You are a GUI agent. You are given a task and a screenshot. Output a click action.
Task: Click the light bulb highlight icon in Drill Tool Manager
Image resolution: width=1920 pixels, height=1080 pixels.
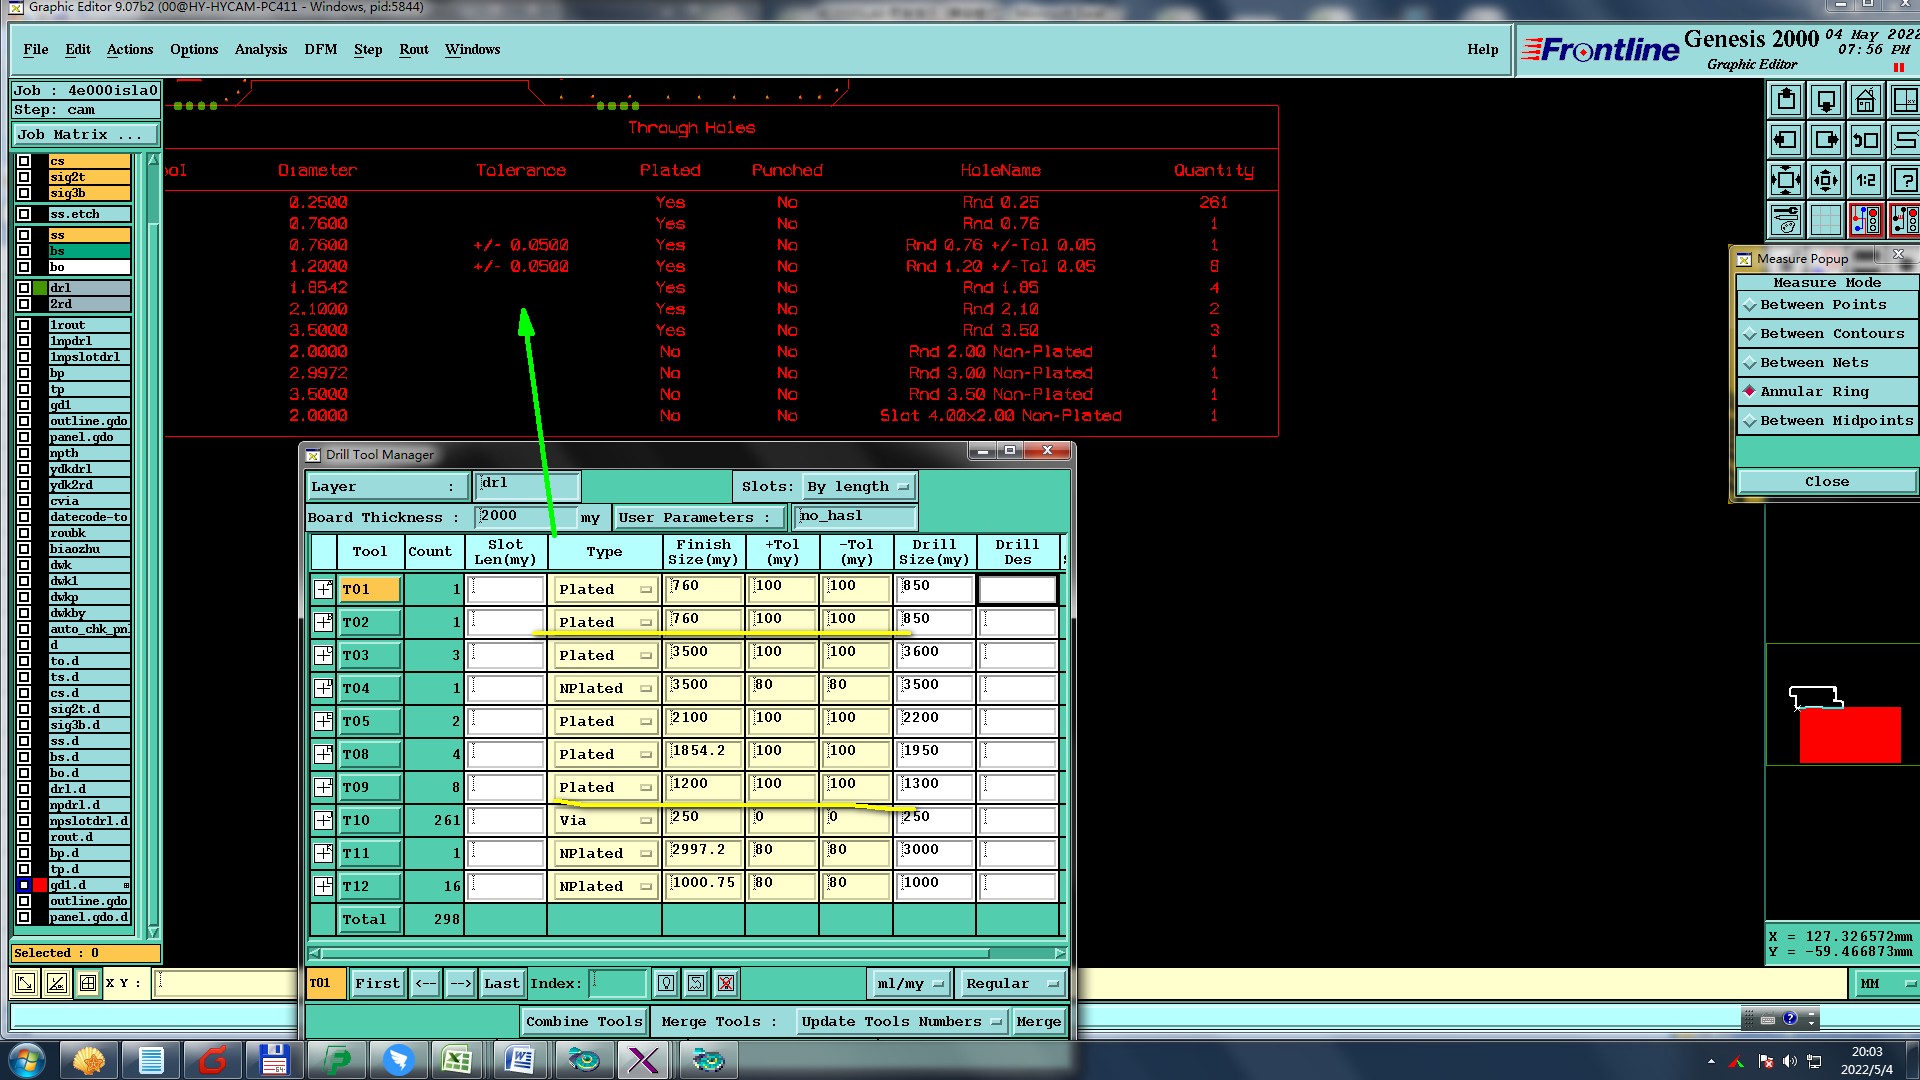click(x=666, y=984)
